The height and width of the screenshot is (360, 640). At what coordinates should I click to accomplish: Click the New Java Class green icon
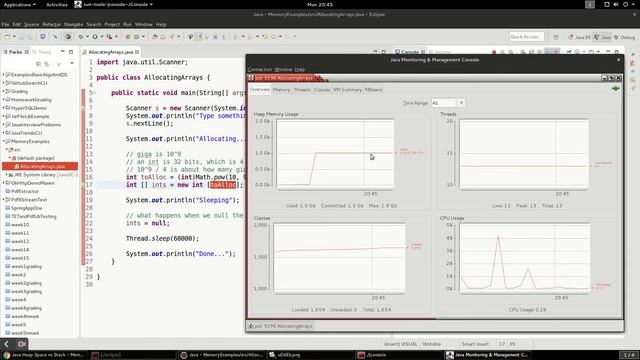[x=137, y=37]
